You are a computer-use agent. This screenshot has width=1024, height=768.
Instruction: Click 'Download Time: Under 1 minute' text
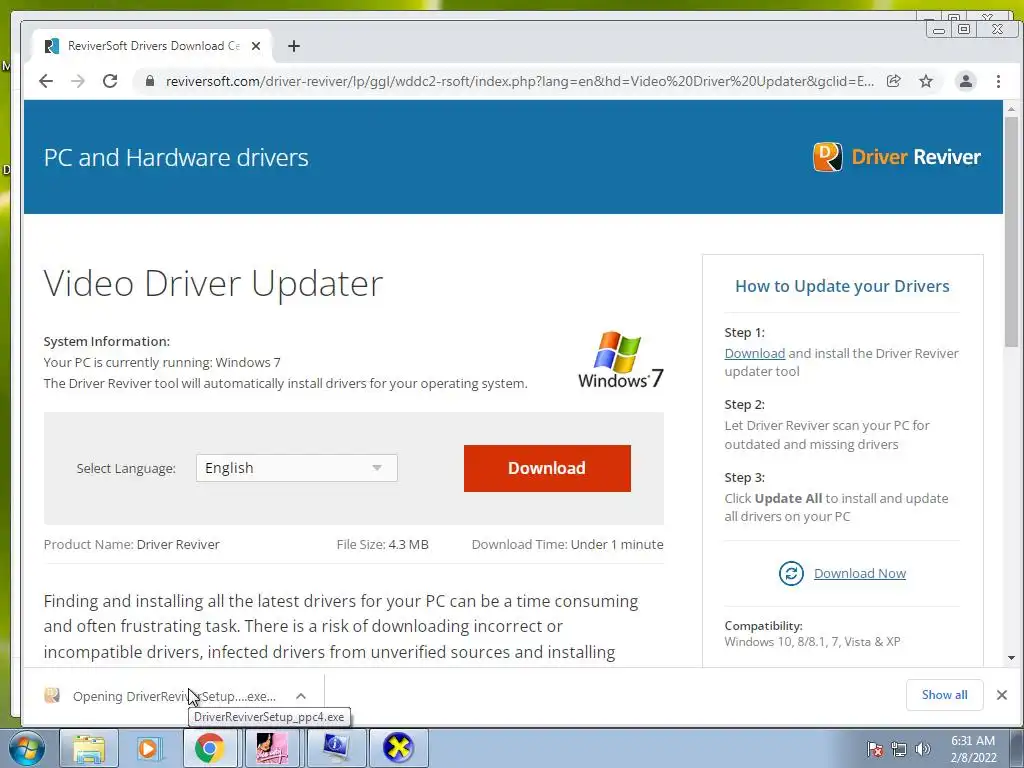point(568,544)
